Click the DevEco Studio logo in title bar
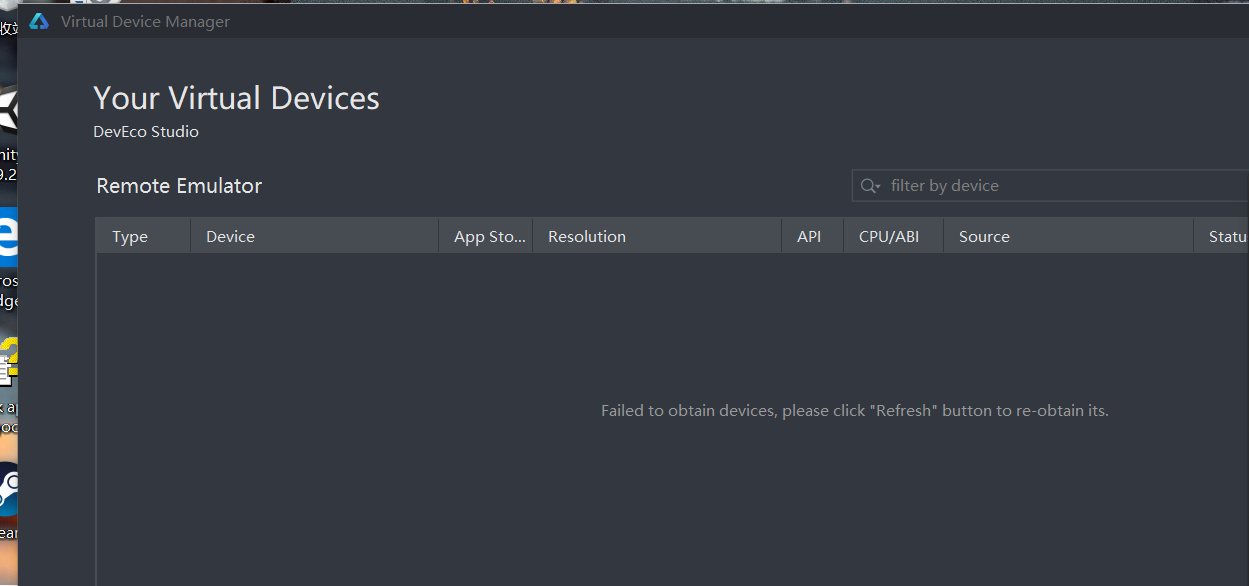This screenshot has width=1249, height=586. coord(39,21)
